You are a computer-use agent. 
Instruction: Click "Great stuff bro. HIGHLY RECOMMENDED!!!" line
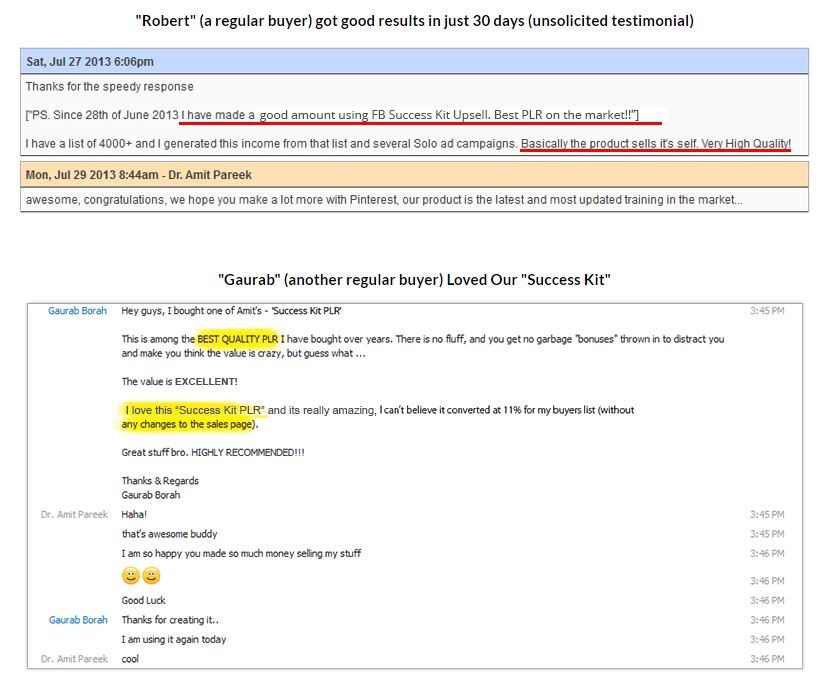pos(213,452)
